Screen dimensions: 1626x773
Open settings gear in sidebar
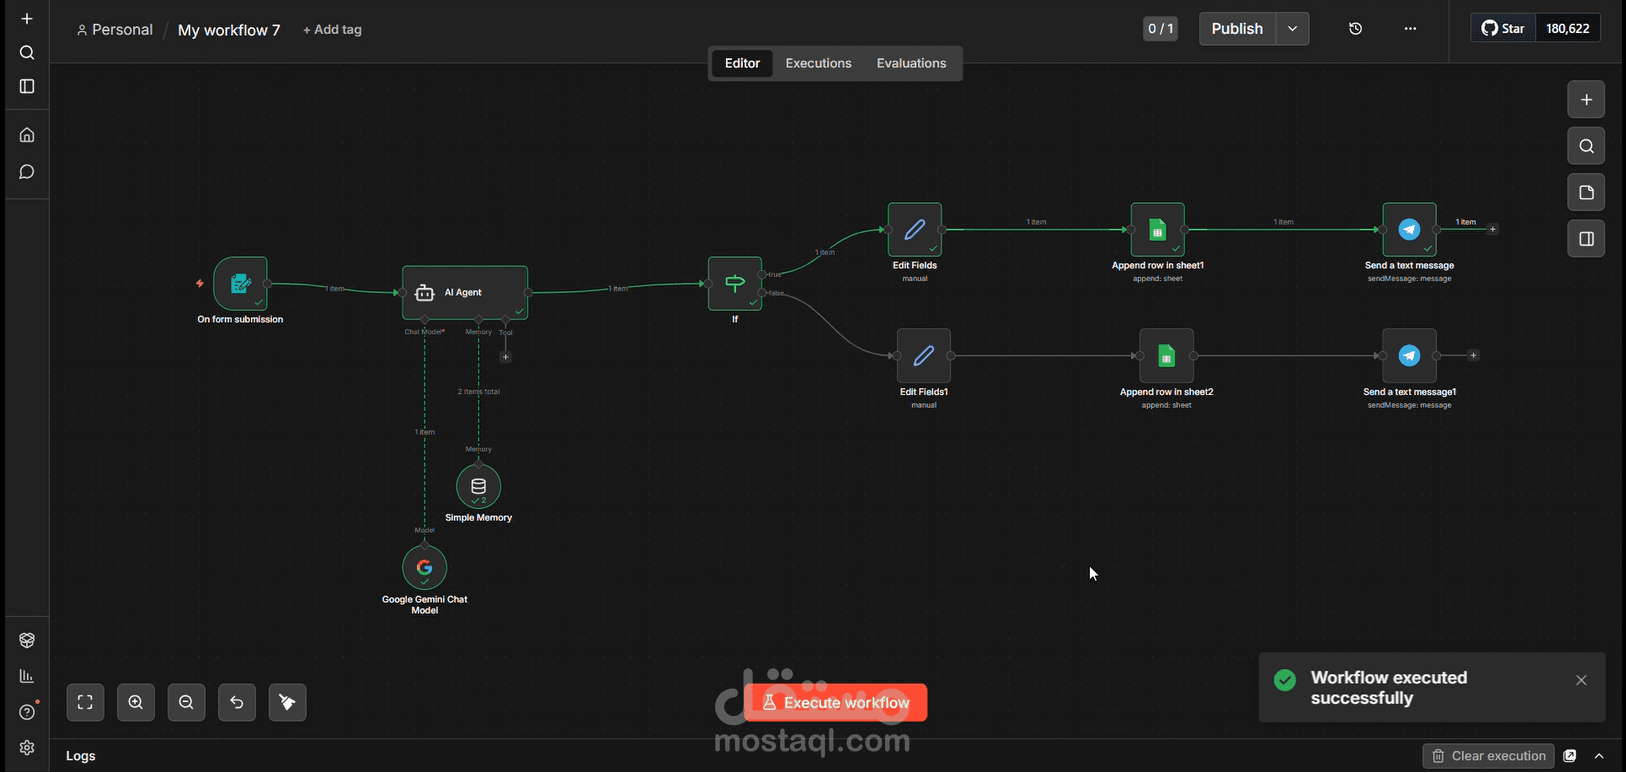[x=27, y=748]
